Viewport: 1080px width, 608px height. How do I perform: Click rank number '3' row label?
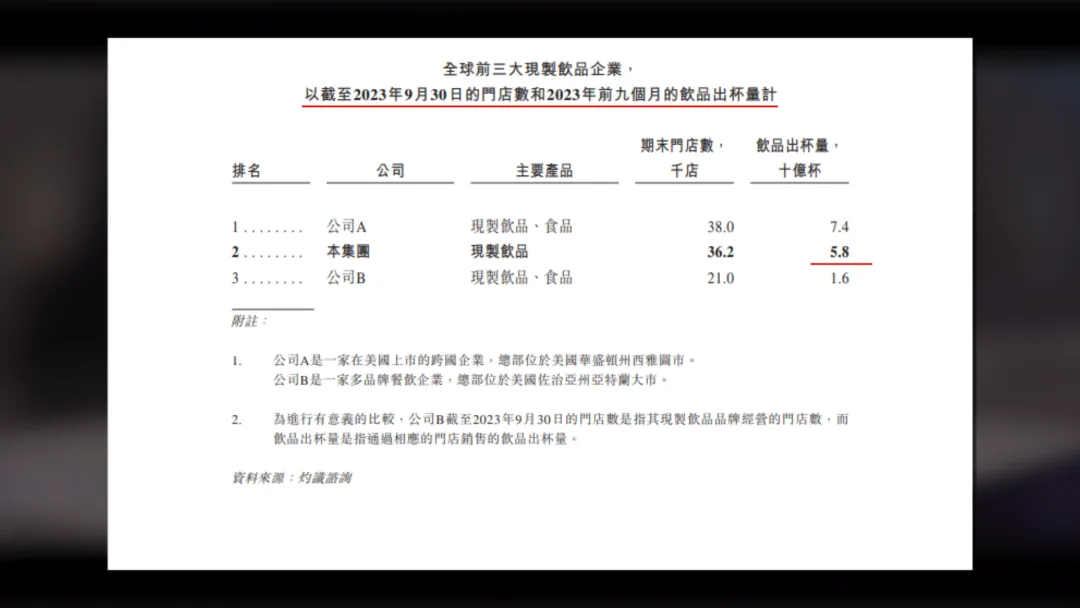pyautogui.click(x=235, y=278)
